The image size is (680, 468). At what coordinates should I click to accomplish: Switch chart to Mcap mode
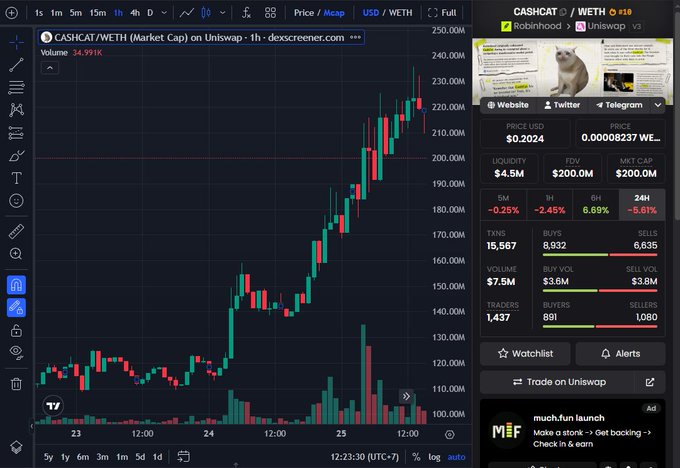(334, 13)
